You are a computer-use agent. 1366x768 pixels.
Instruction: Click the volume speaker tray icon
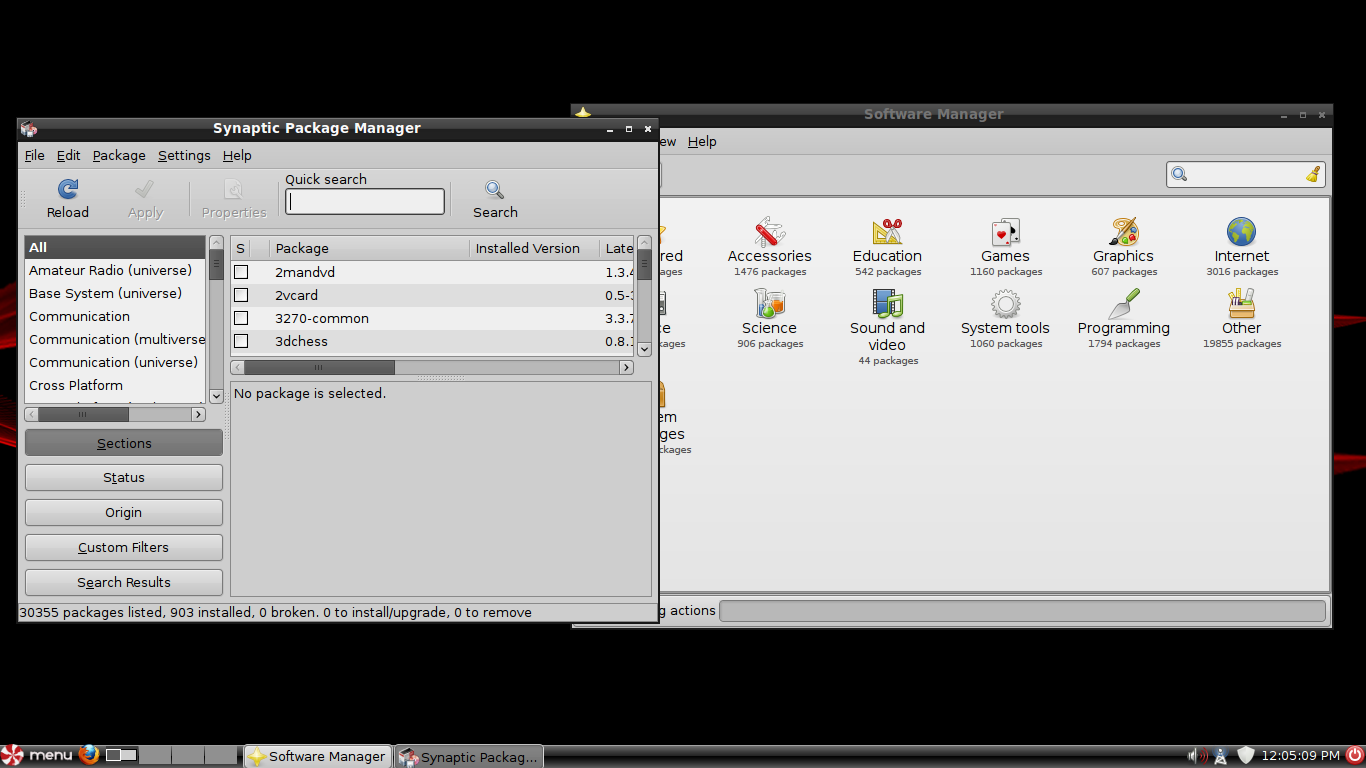[x=1196, y=756]
